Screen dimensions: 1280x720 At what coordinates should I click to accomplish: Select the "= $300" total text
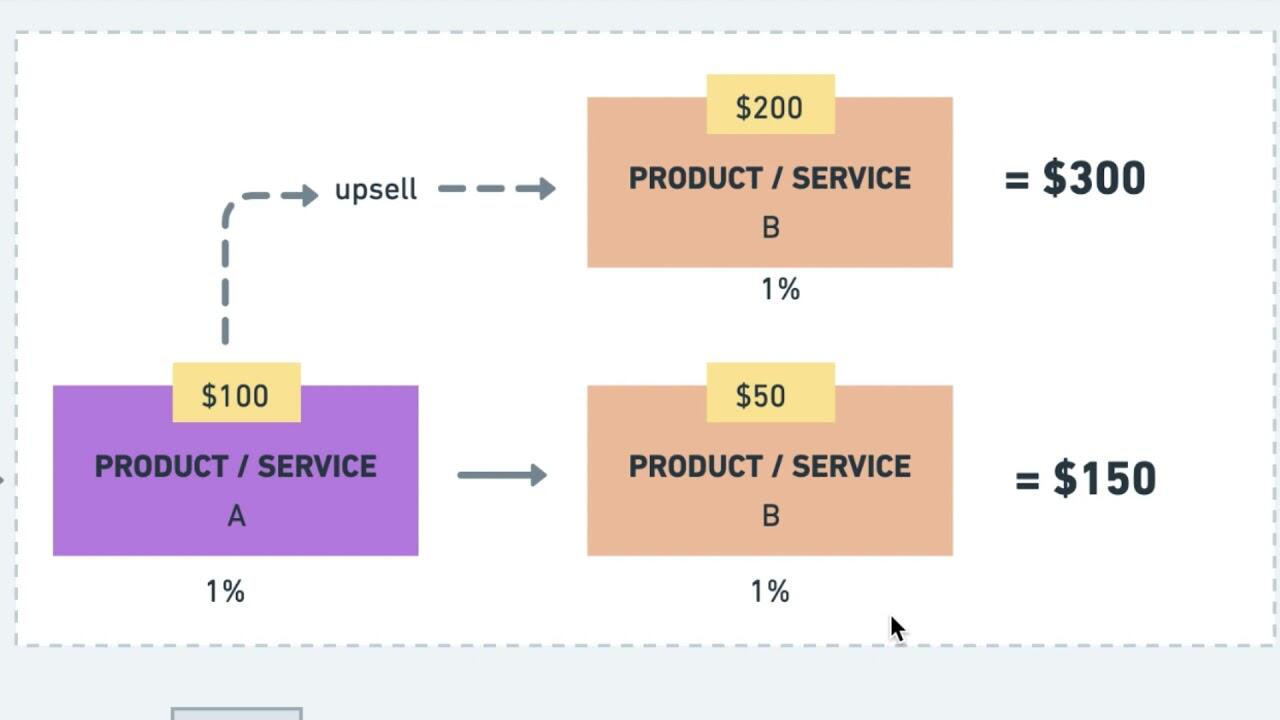[x=1075, y=178]
